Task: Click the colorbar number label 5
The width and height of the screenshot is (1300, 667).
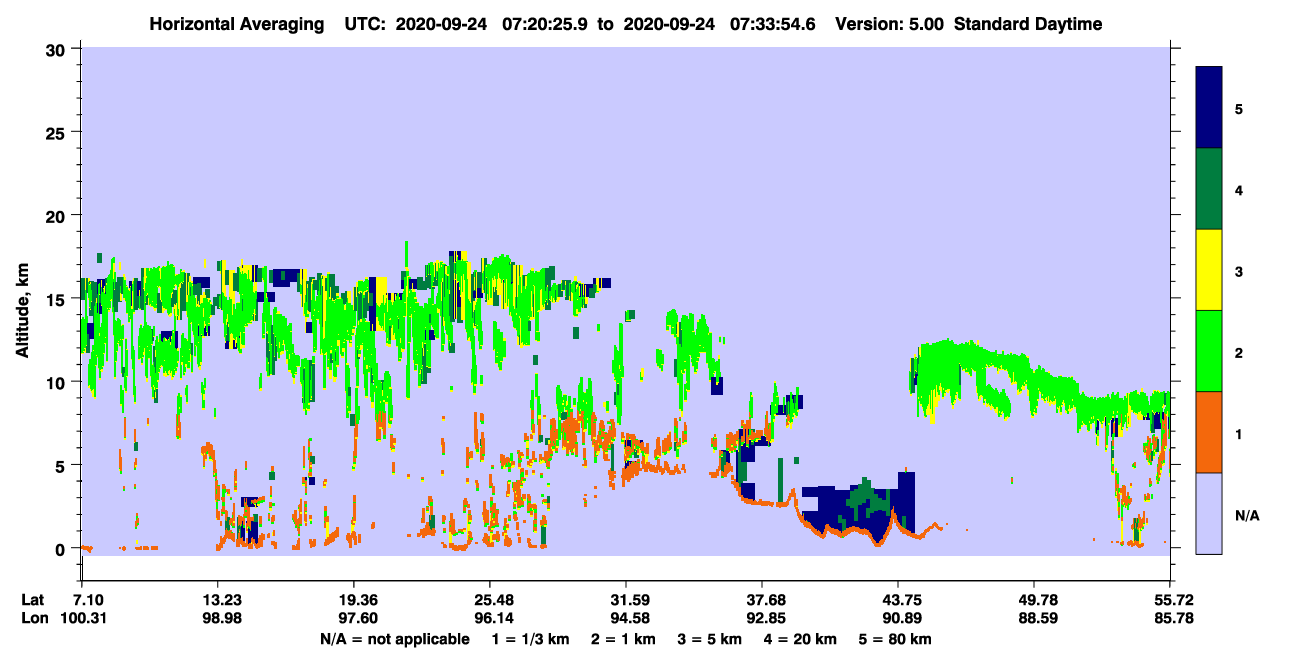Action: [x=1239, y=109]
